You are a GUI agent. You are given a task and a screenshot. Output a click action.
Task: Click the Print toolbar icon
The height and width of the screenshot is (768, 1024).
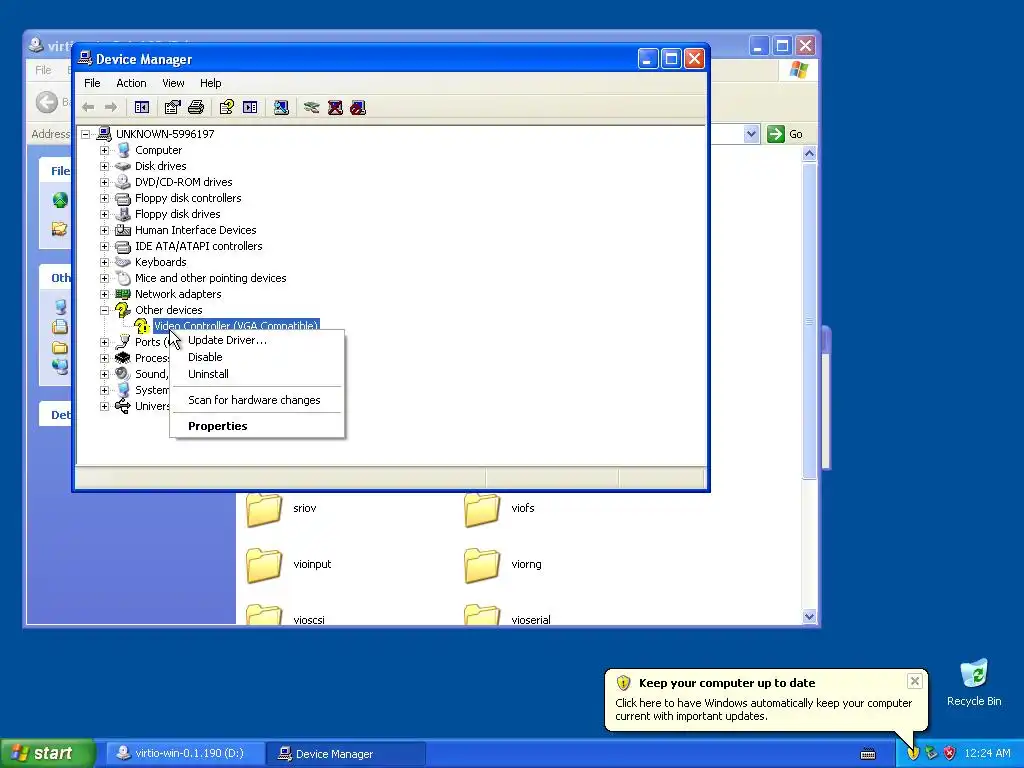196,107
